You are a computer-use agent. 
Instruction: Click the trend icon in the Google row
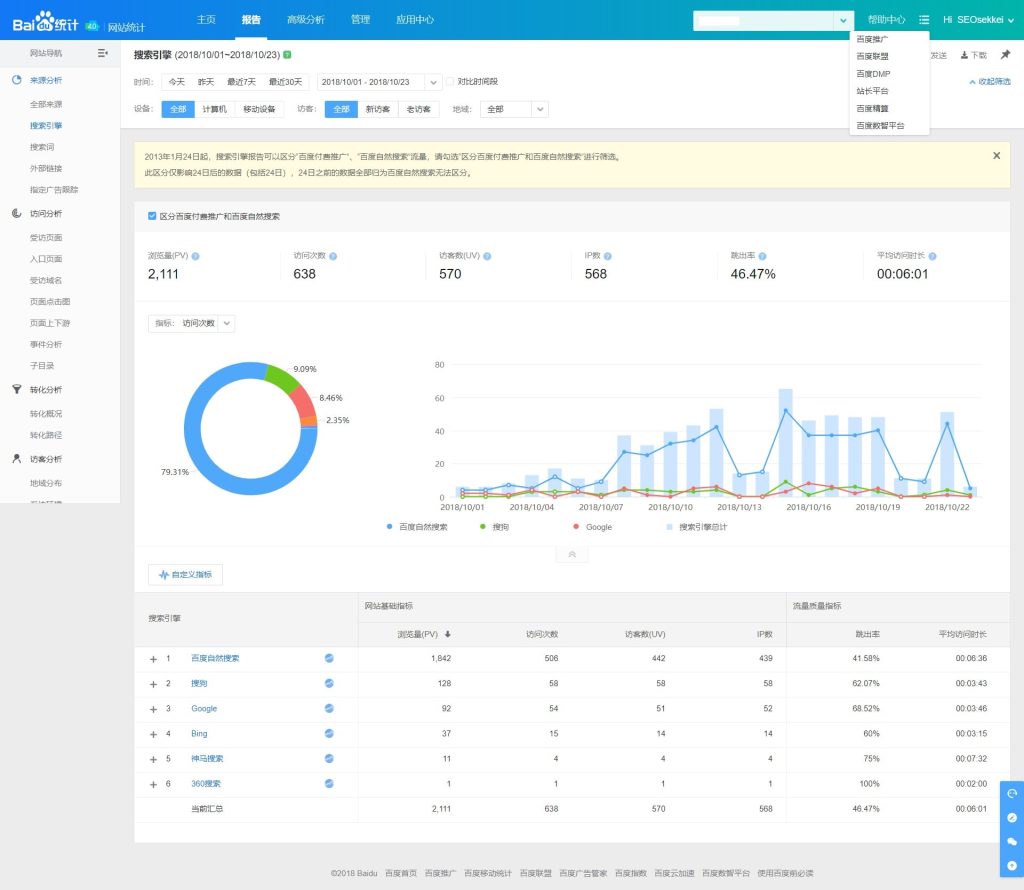[x=329, y=708]
